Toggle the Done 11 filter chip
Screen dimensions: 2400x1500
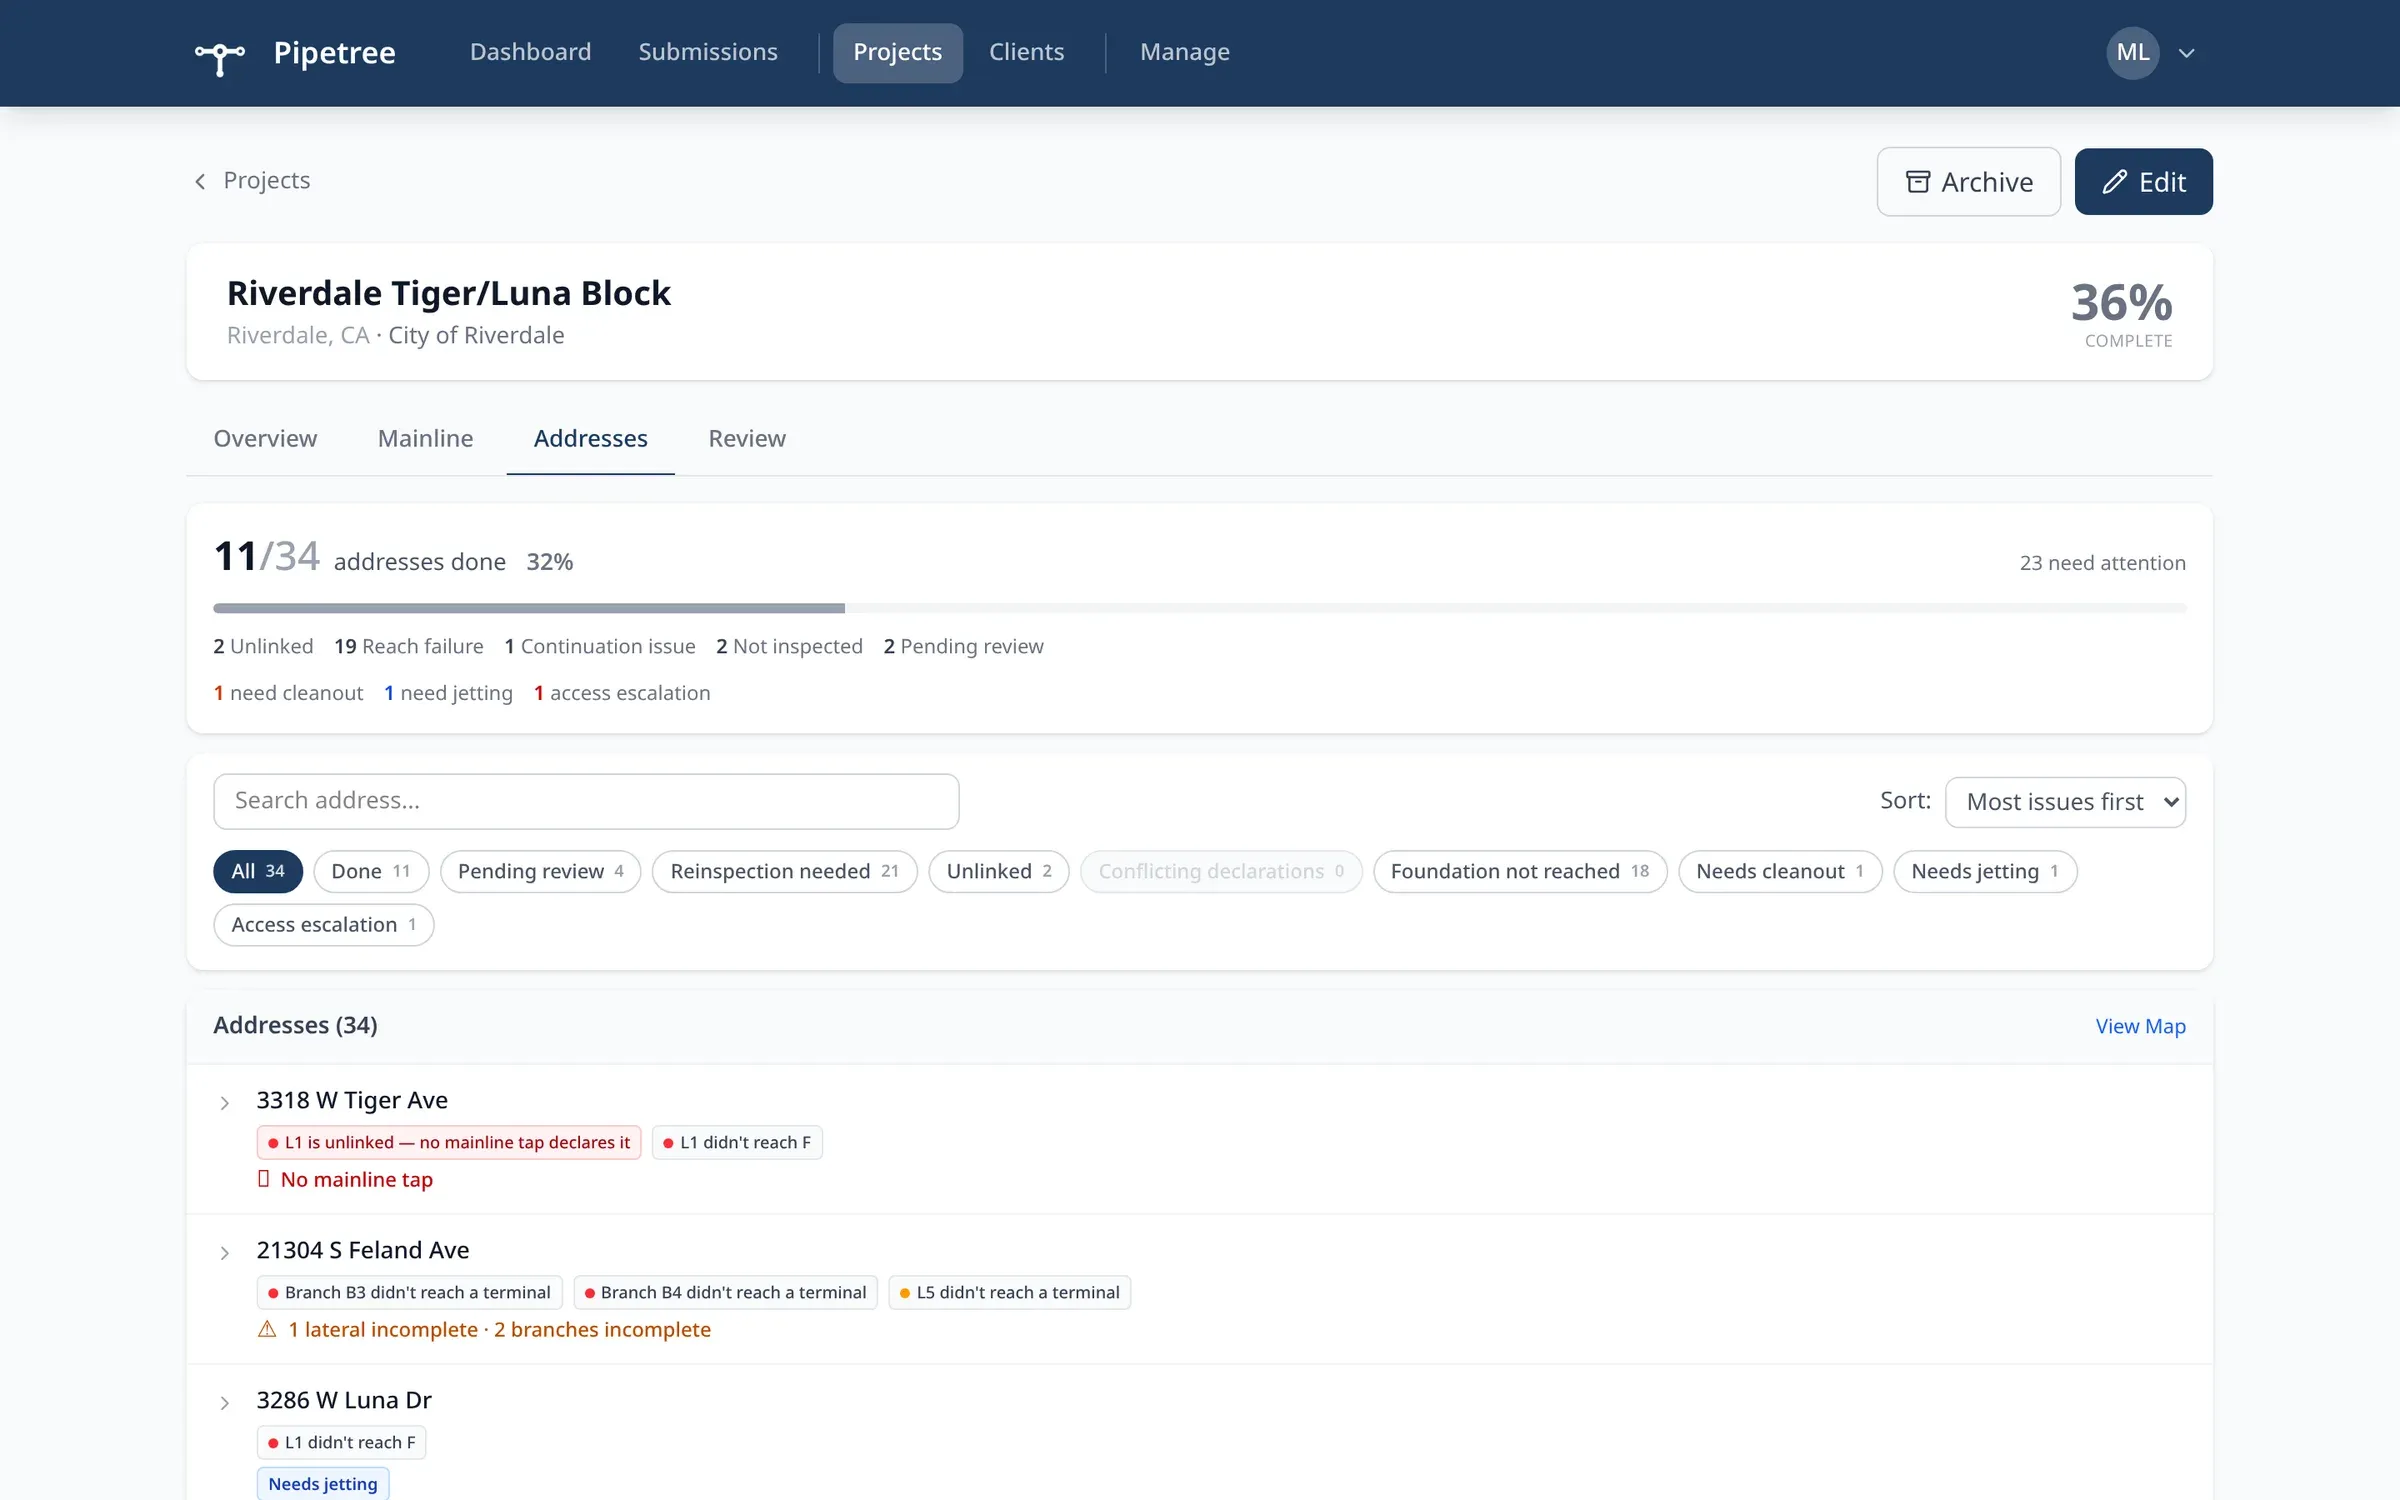pos(371,871)
